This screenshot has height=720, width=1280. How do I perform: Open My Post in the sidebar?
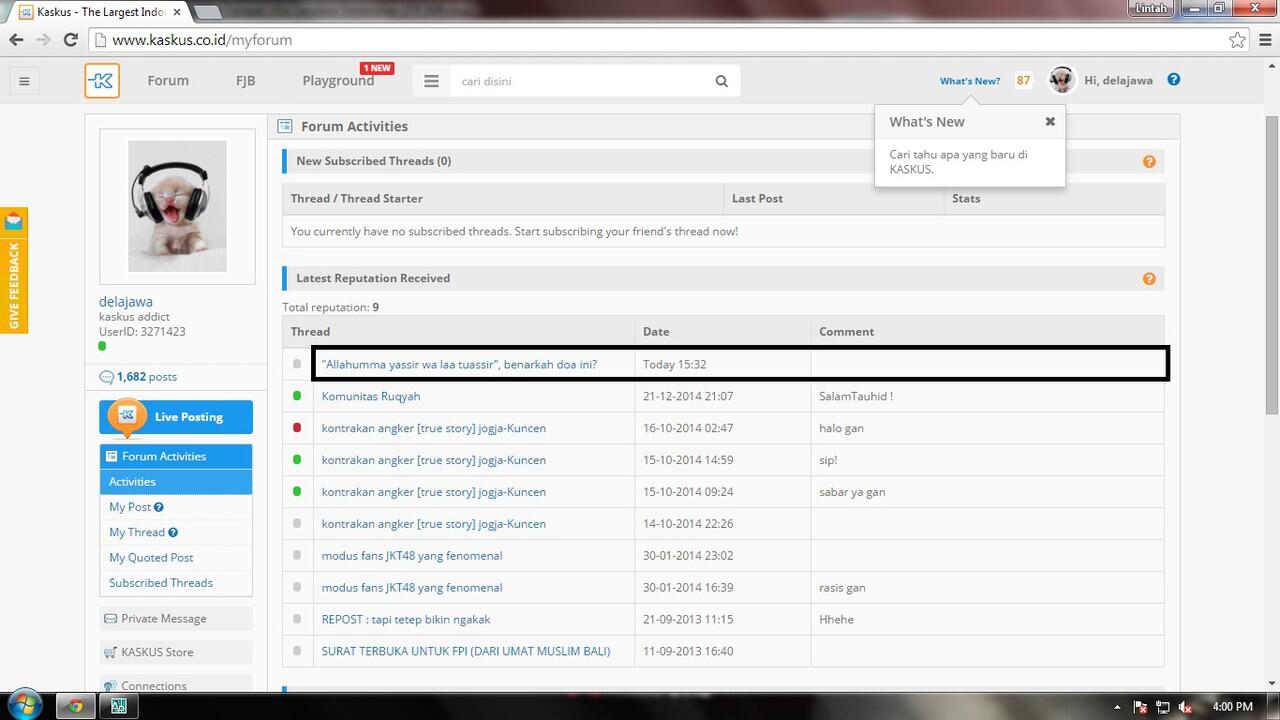(130, 507)
